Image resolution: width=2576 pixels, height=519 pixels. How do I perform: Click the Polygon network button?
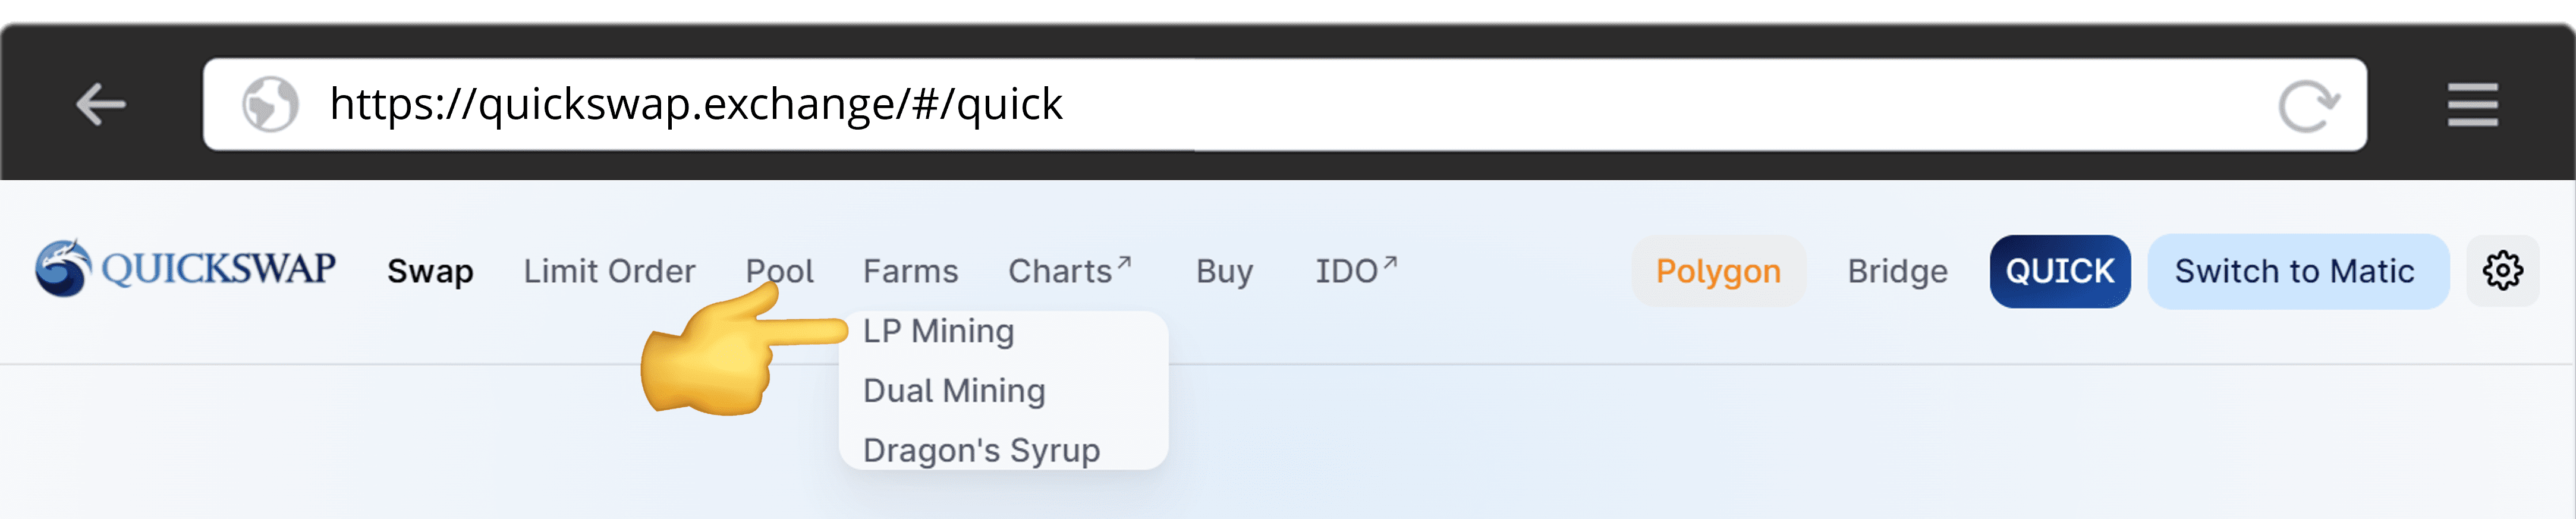pyautogui.click(x=1718, y=271)
